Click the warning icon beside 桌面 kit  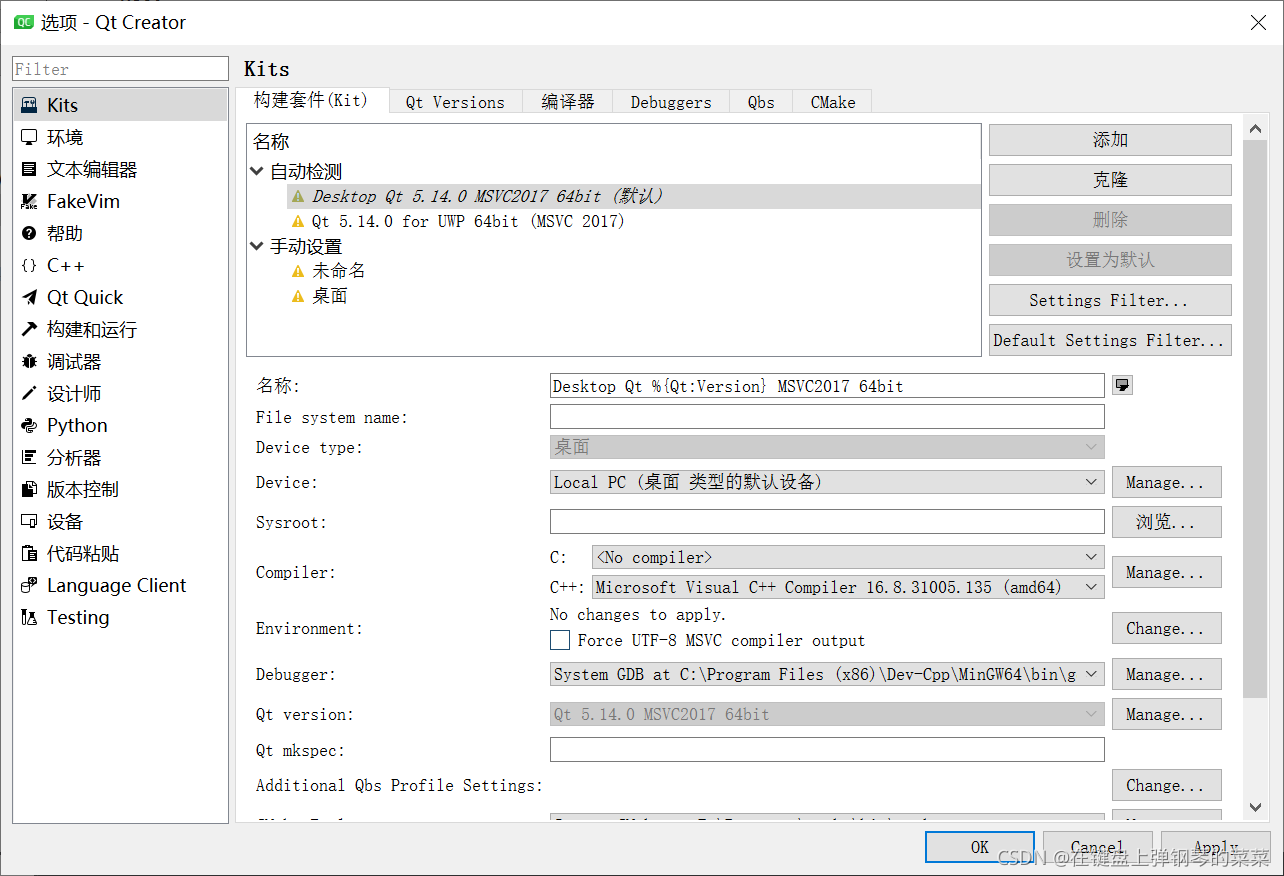[297, 296]
